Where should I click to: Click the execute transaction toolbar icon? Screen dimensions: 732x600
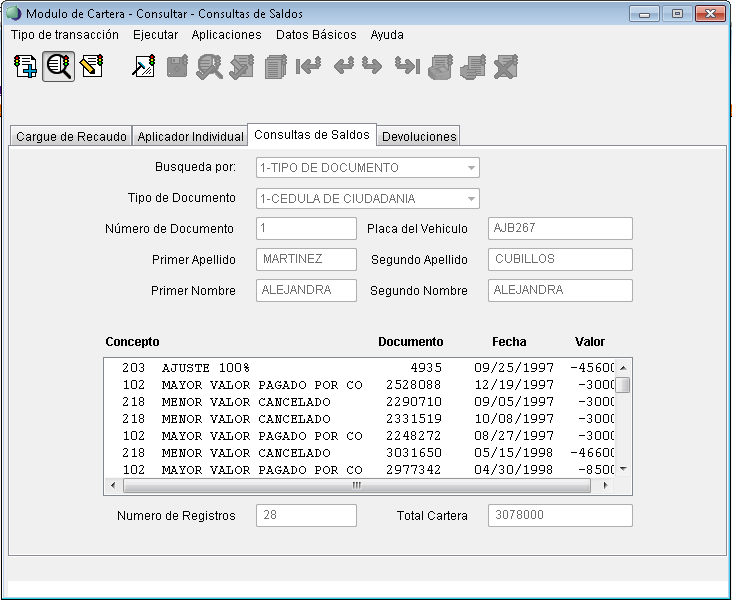click(x=144, y=67)
